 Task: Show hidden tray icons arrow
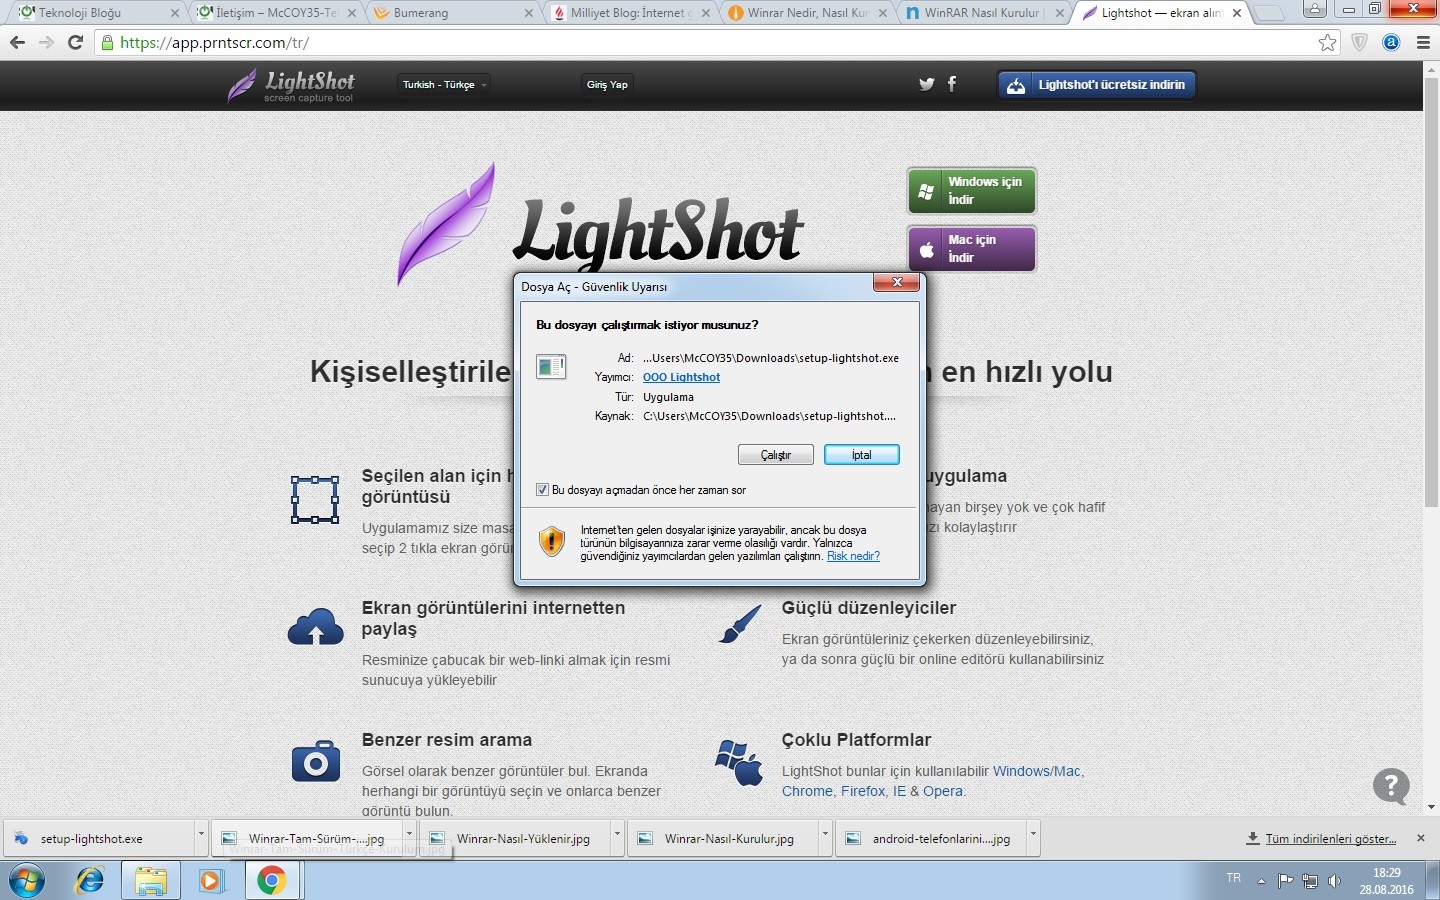[x=1262, y=881]
